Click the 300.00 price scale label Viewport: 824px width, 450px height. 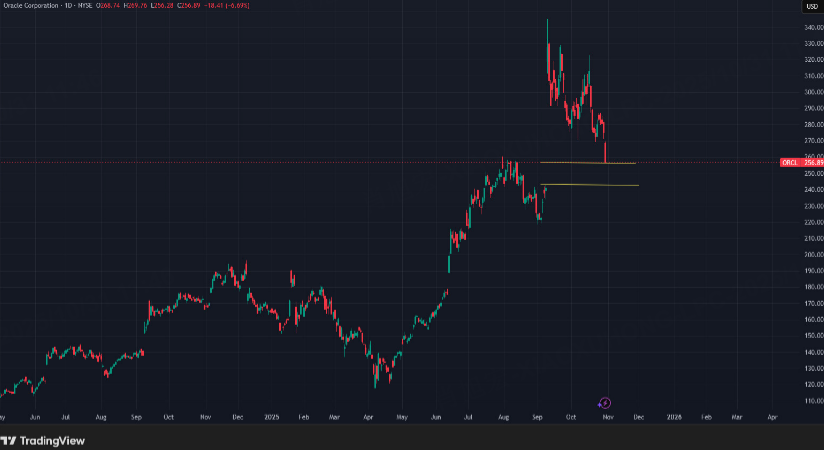[x=812, y=92]
